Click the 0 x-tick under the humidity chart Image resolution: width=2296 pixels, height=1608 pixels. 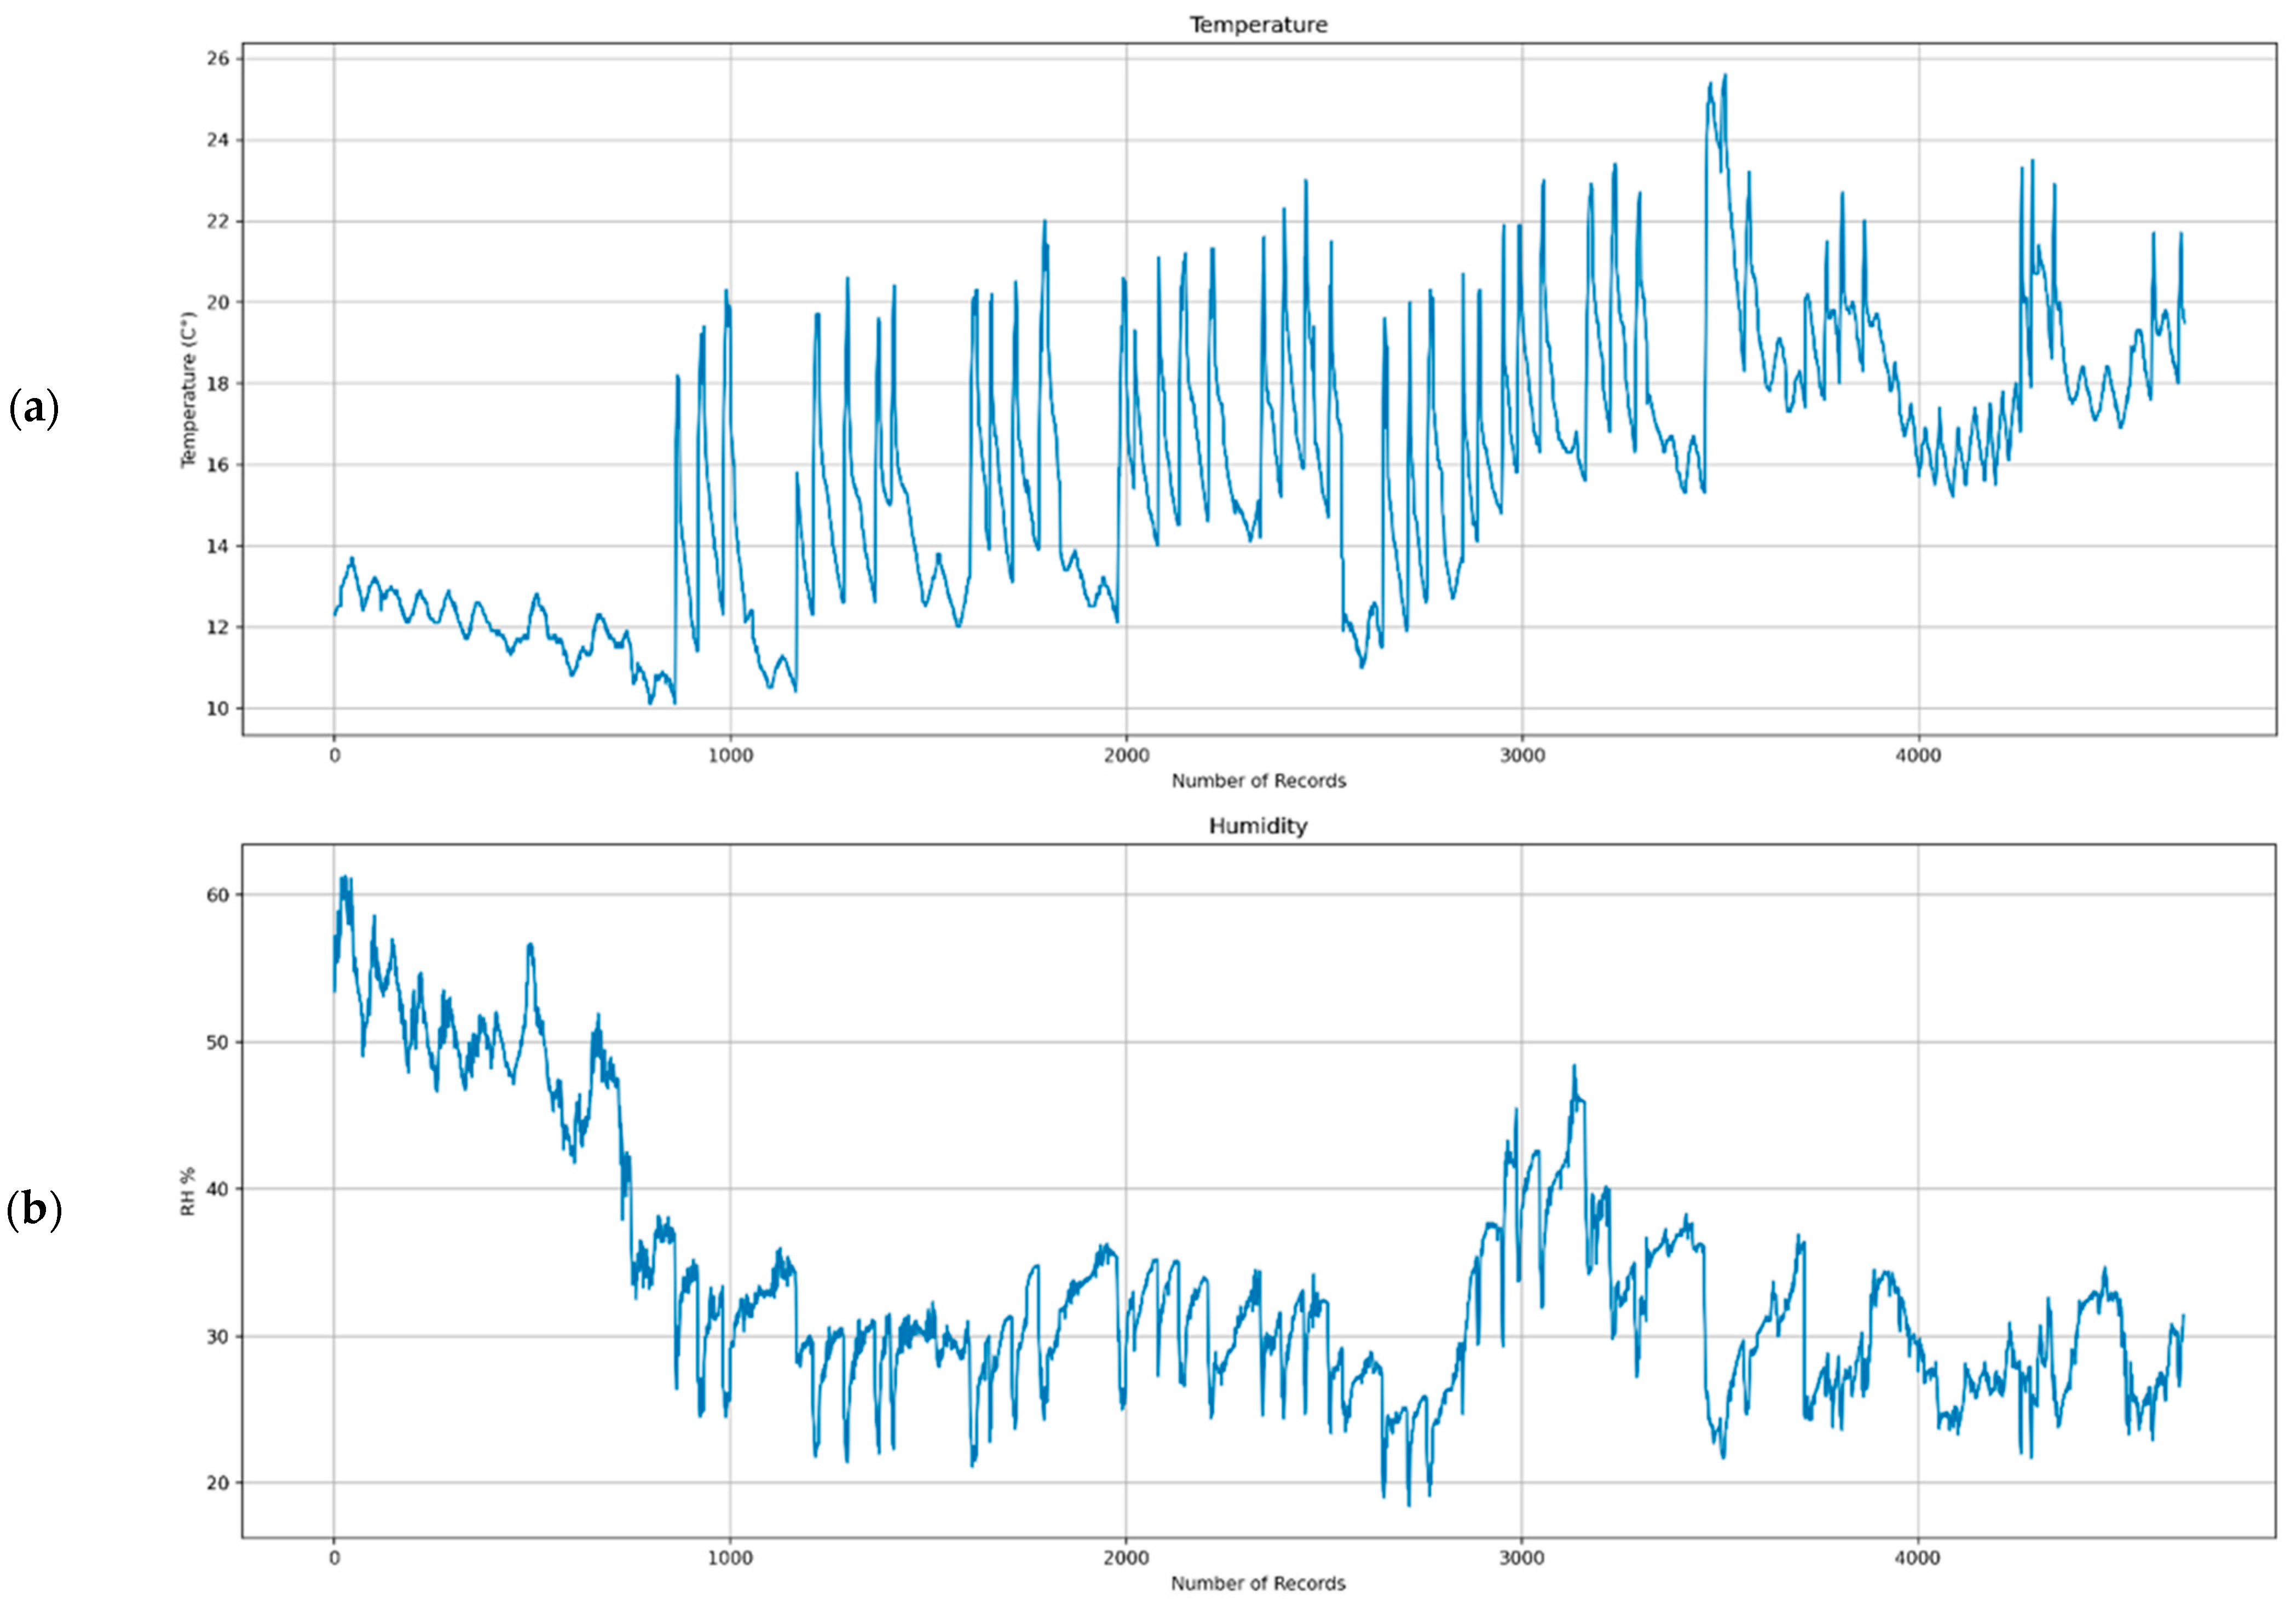334,1558
